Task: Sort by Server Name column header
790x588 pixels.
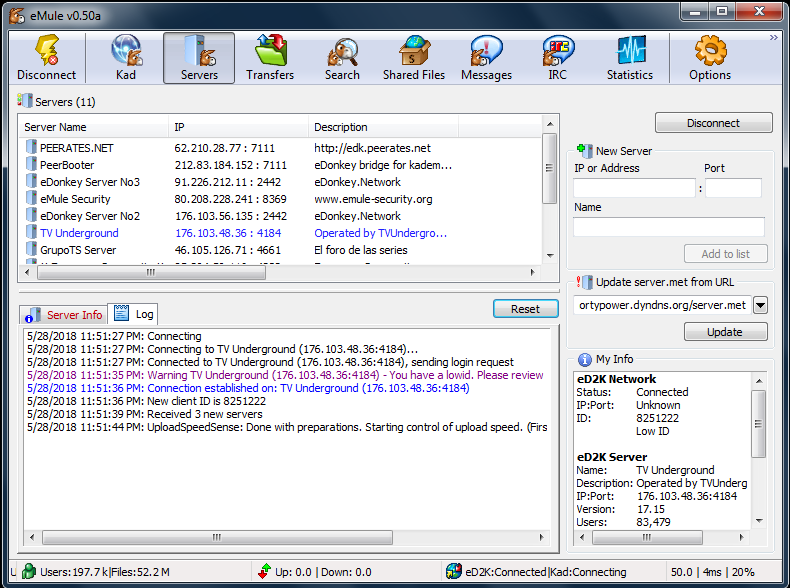Action: pos(93,127)
